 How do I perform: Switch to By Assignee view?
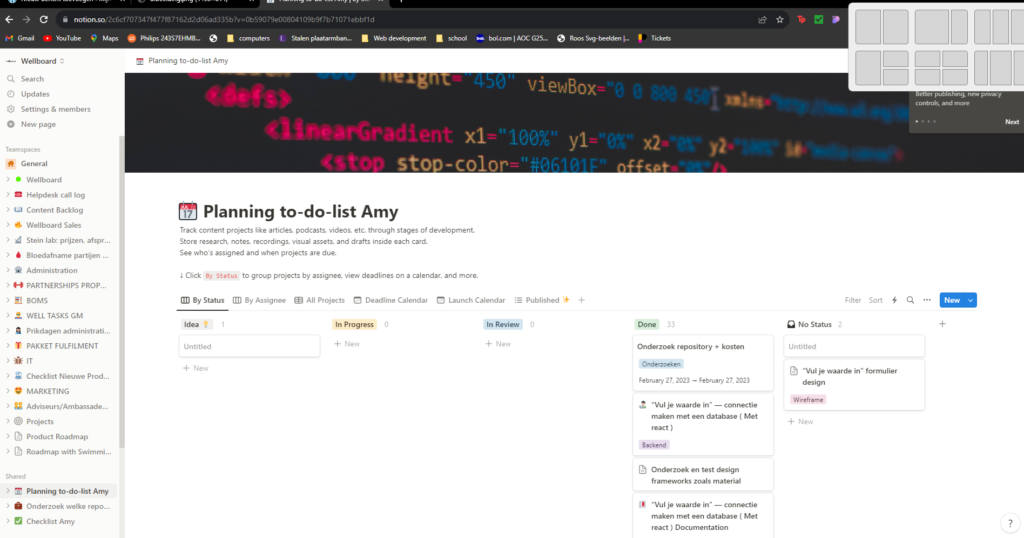pyautogui.click(x=259, y=300)
